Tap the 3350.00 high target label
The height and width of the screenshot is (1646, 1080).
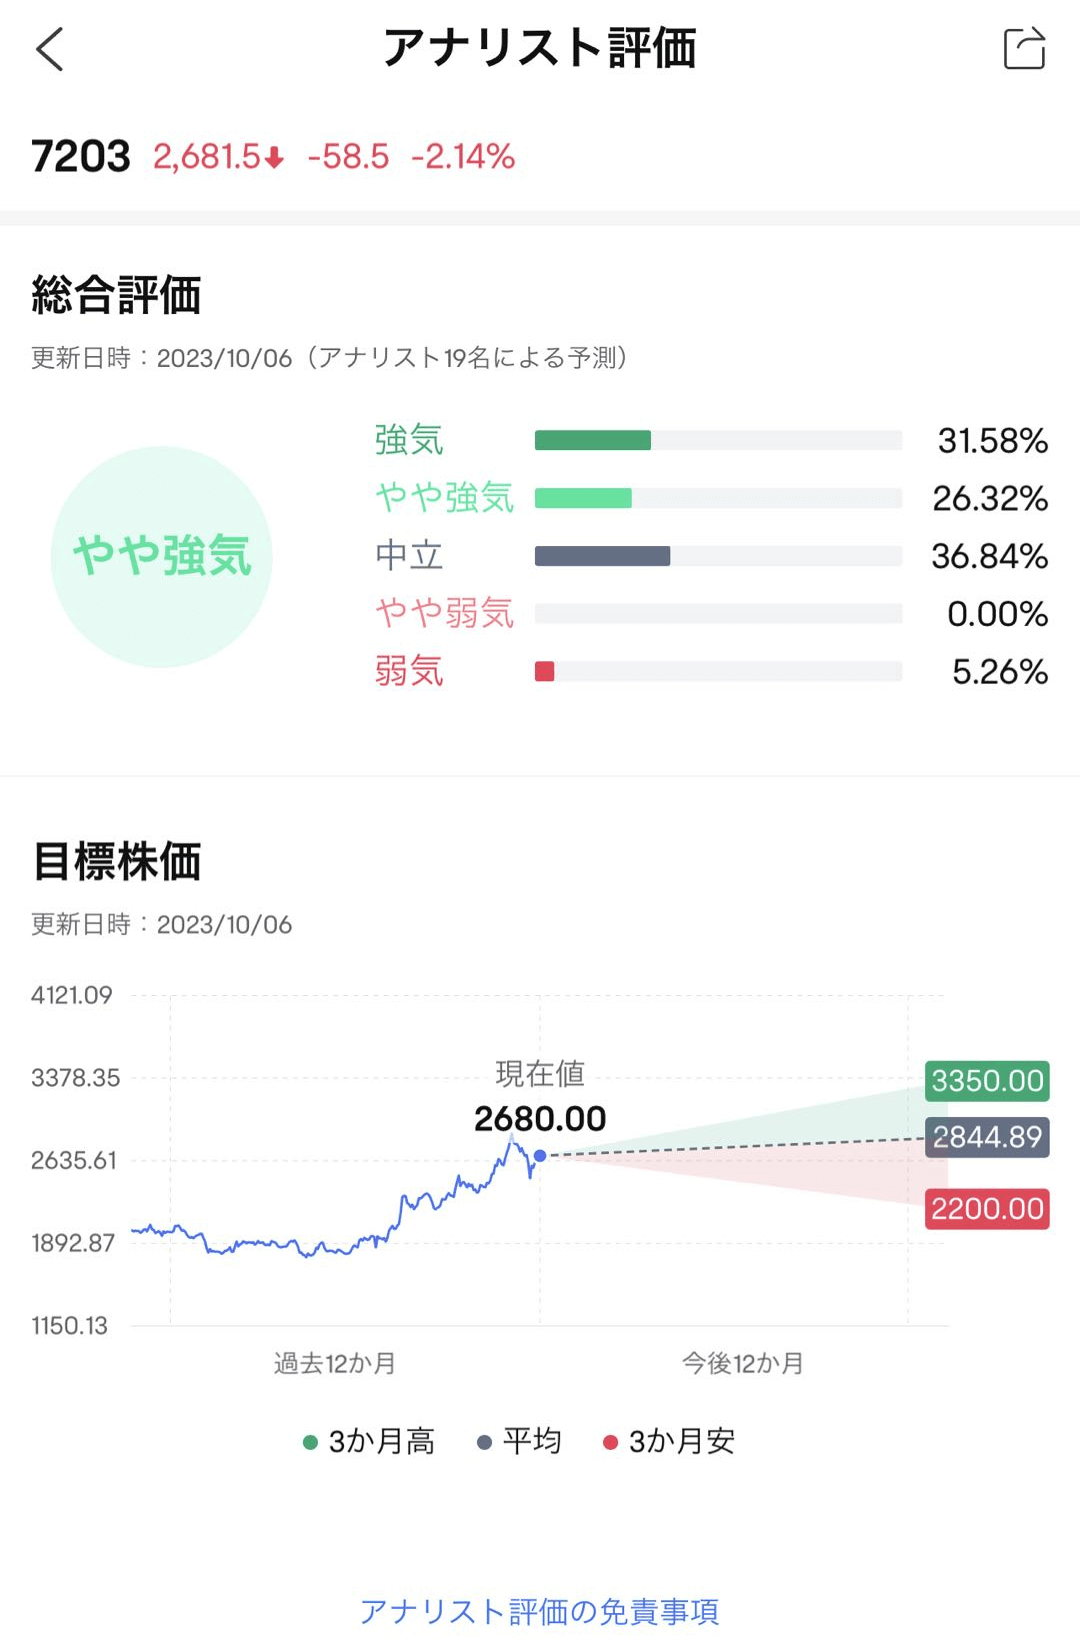(x=987, y=1081)
